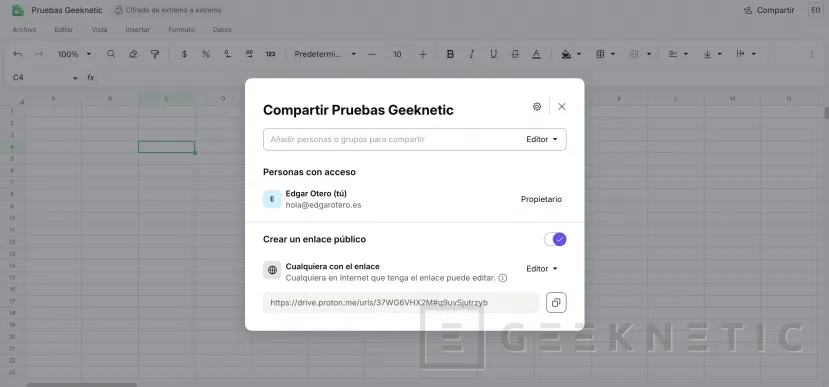Click the Propietario role label
Screen dimensions: 829x387
tap(541, 199)
